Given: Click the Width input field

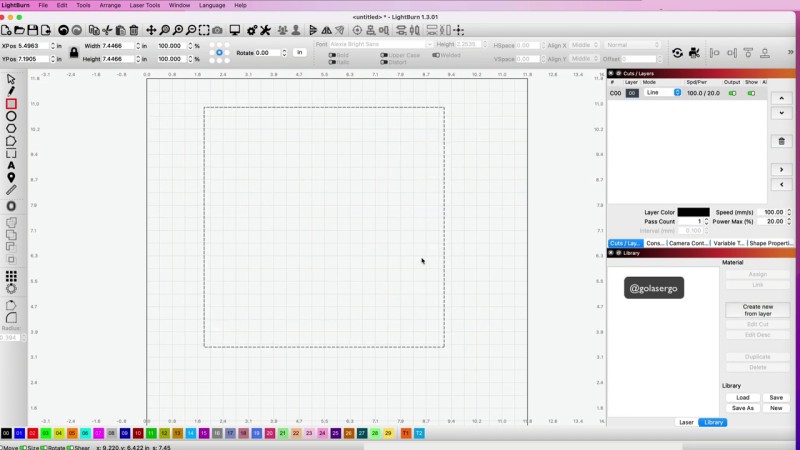Looking at the screenshot, I should click(119, 45).
